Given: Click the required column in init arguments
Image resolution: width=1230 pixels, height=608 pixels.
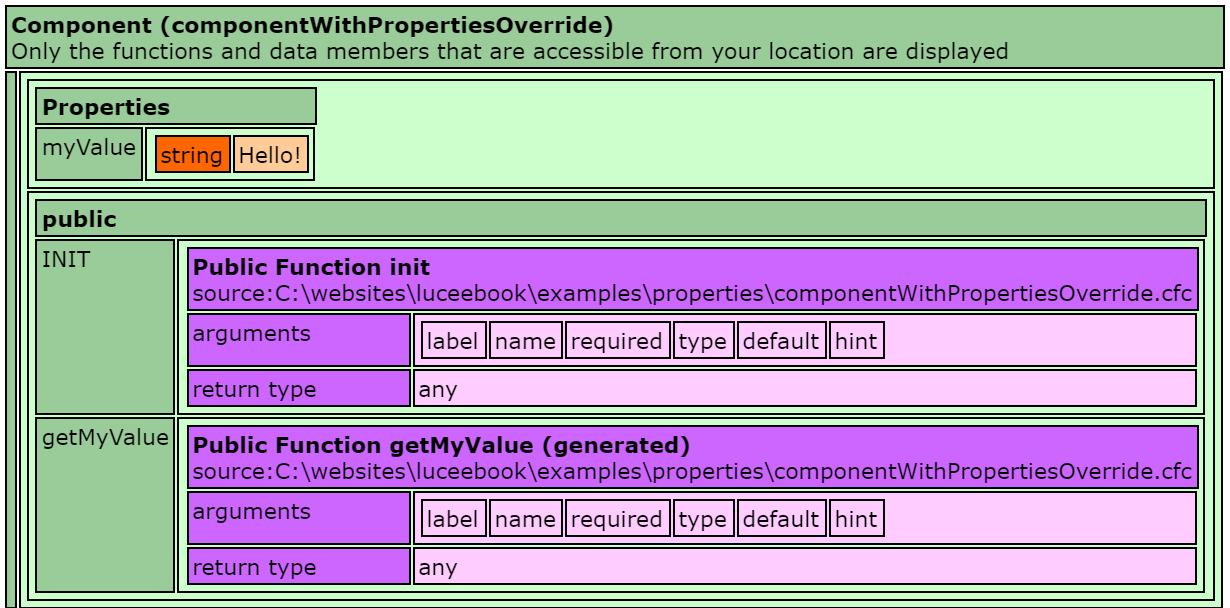Looking at the screenshot, I should click(x=617, y=341).
